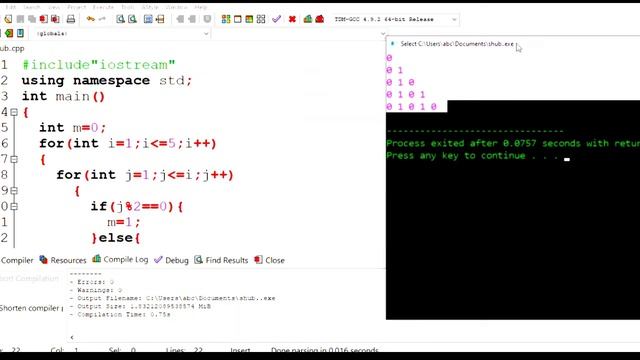Open the TDM-GCC 4.9.2 compiler set dropdown
Viewport: 640px width, 360px height.
point(396,19)
